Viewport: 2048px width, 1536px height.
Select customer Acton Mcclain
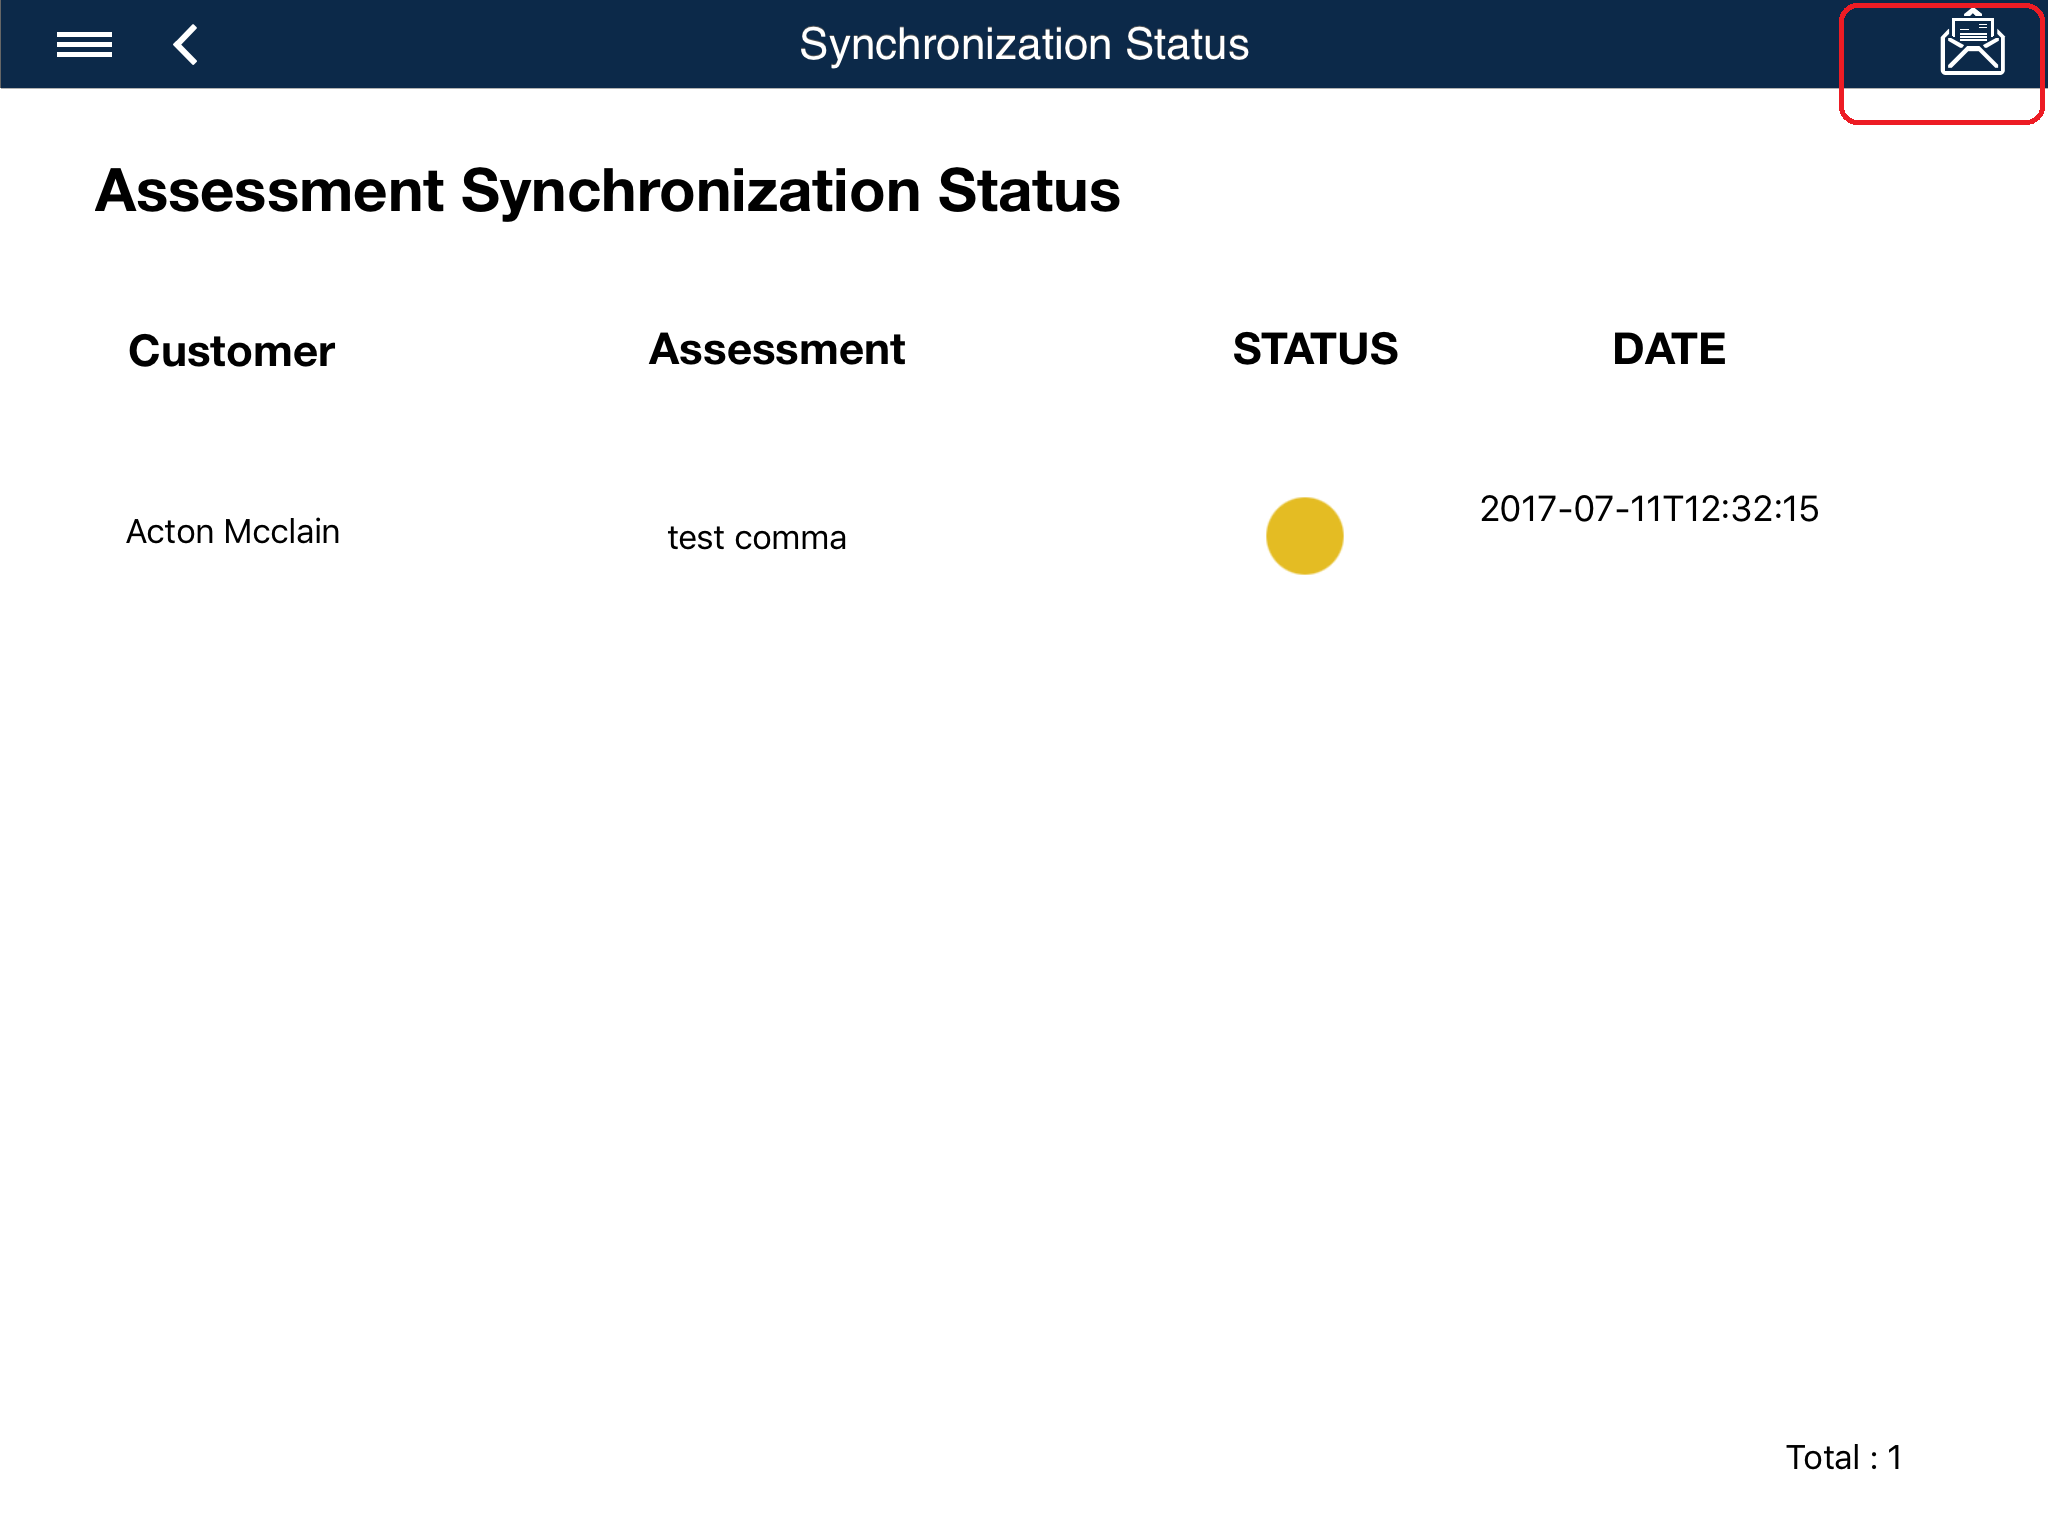point(233,531)
